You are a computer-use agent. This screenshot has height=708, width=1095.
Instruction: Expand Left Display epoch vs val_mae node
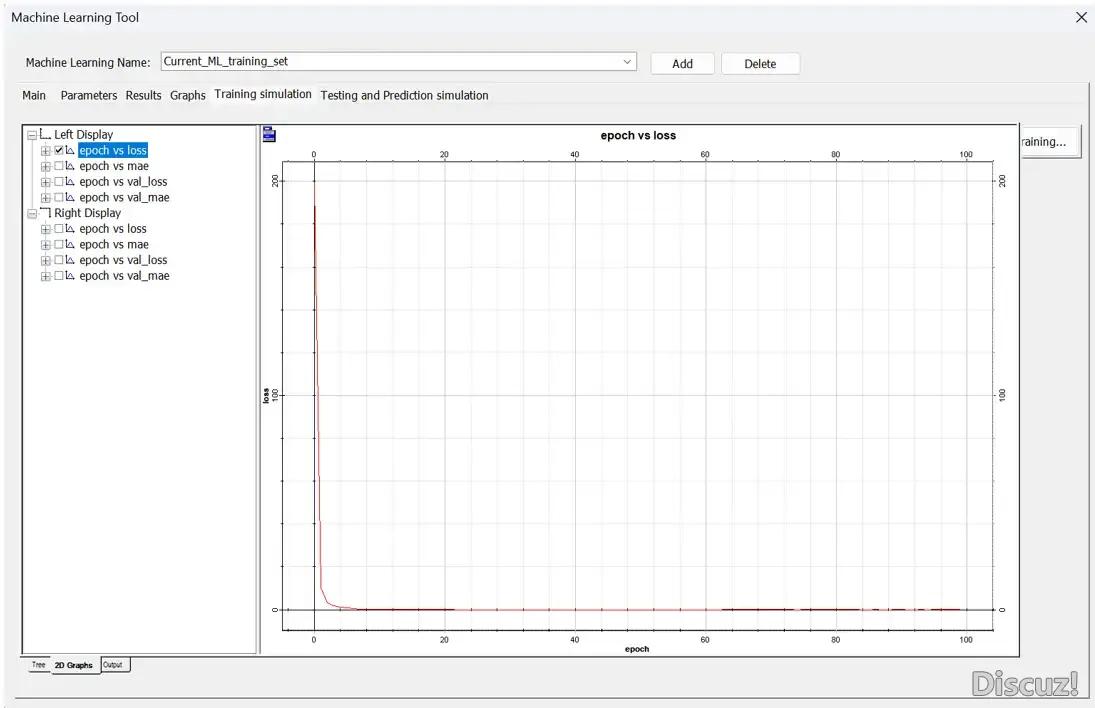(x=45, y=198)
